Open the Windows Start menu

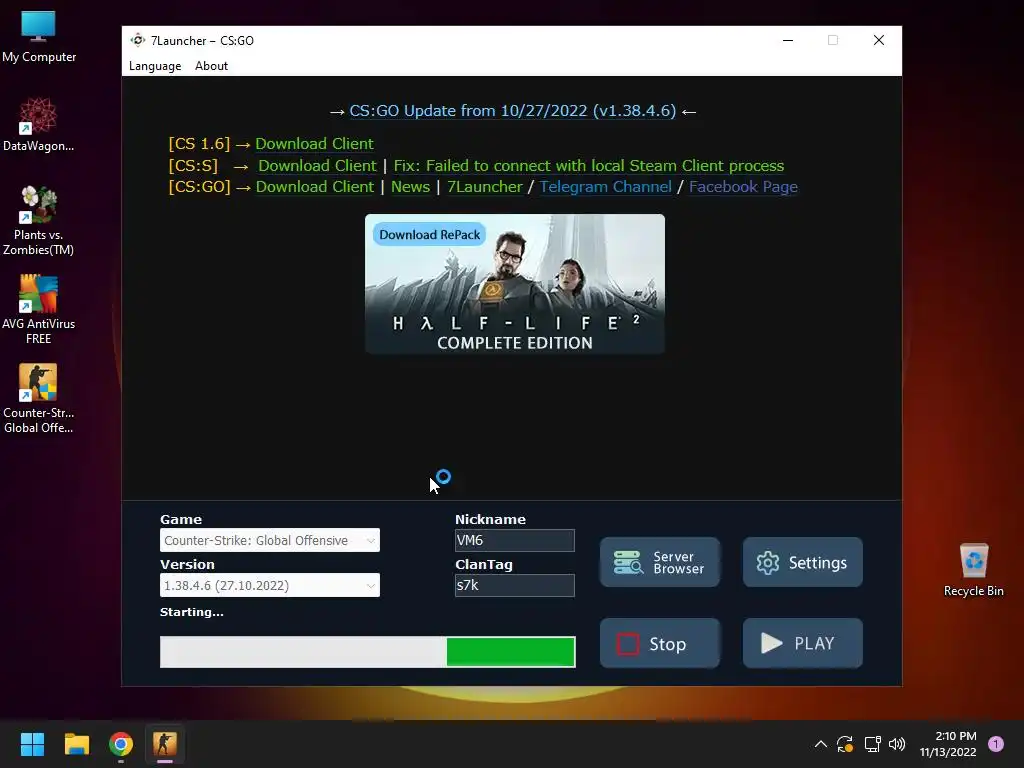[32, 744]
